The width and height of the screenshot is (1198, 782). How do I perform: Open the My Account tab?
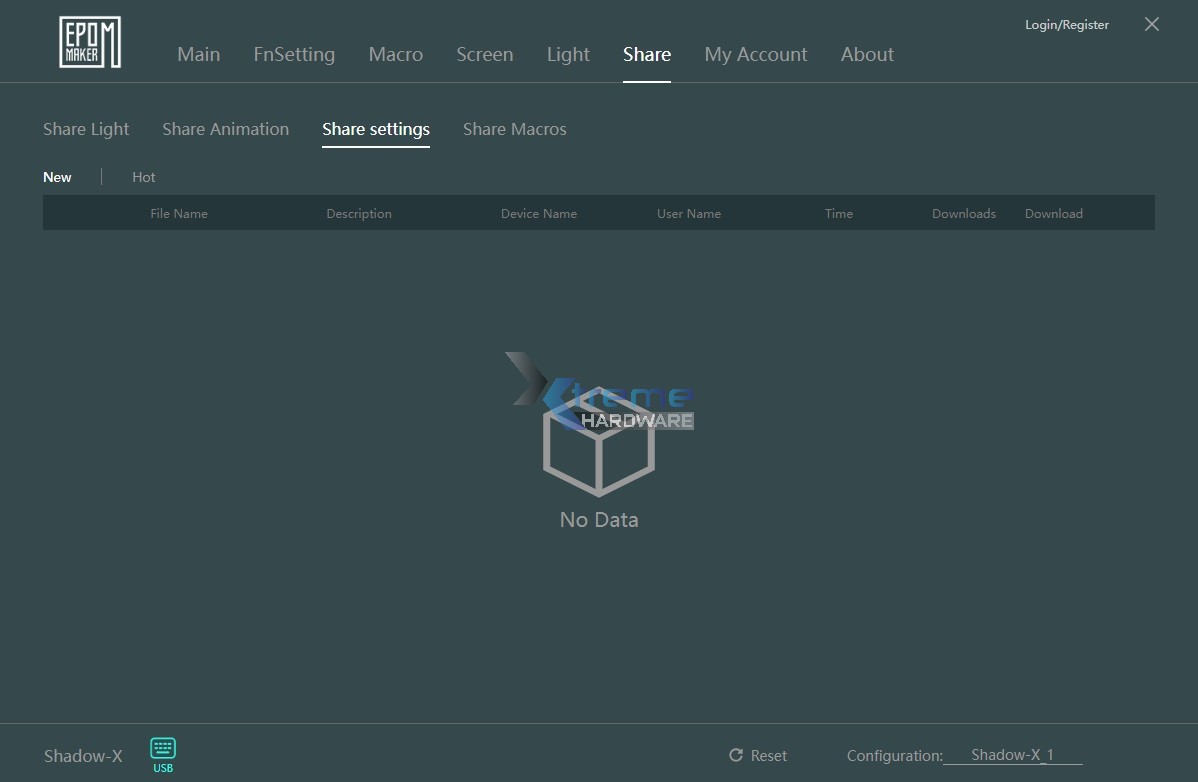point(755,55)
